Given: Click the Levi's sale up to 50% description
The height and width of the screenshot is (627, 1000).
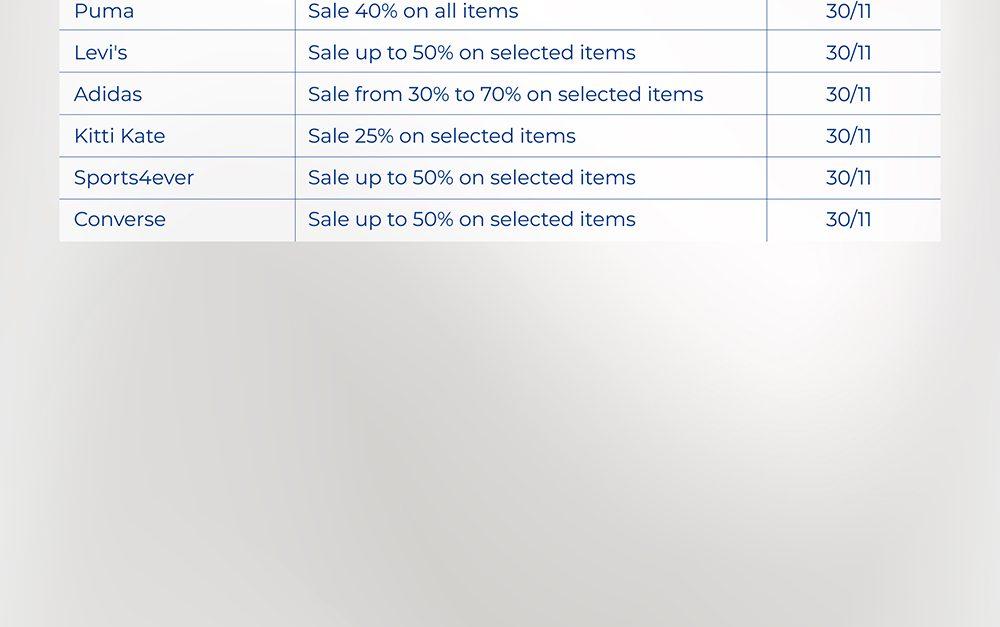Looking at the screenshot, I should tap(471, 53).
